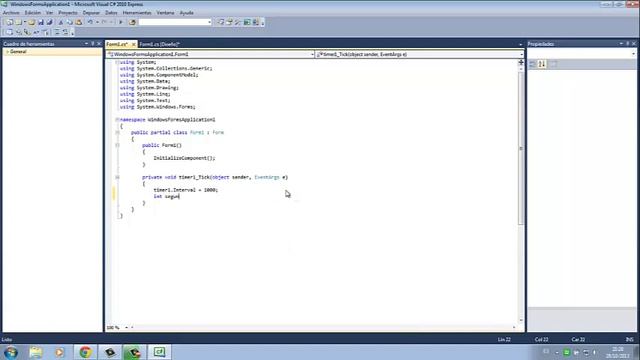Image resolution: width=640 pixels, height=360 pixels.
Task: Open Properties window toolbar icon
Action: coord(229,22)
